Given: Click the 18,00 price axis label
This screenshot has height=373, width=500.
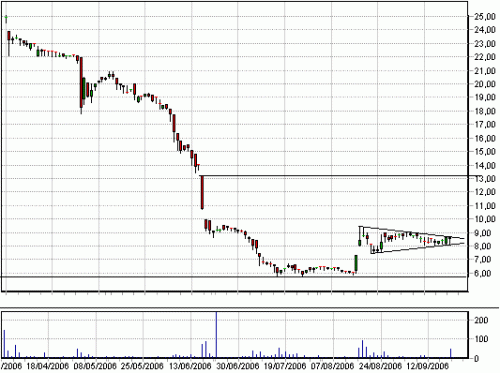Looking at the screenshot, I should click(485, 111).
